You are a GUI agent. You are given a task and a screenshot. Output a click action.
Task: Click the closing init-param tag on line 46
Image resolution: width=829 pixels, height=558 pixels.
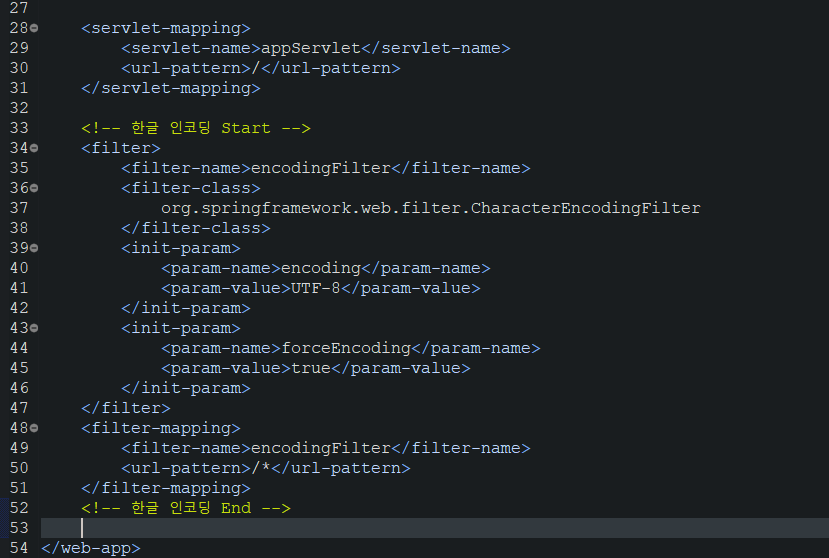pyautogui.click(x=186, y=388)
